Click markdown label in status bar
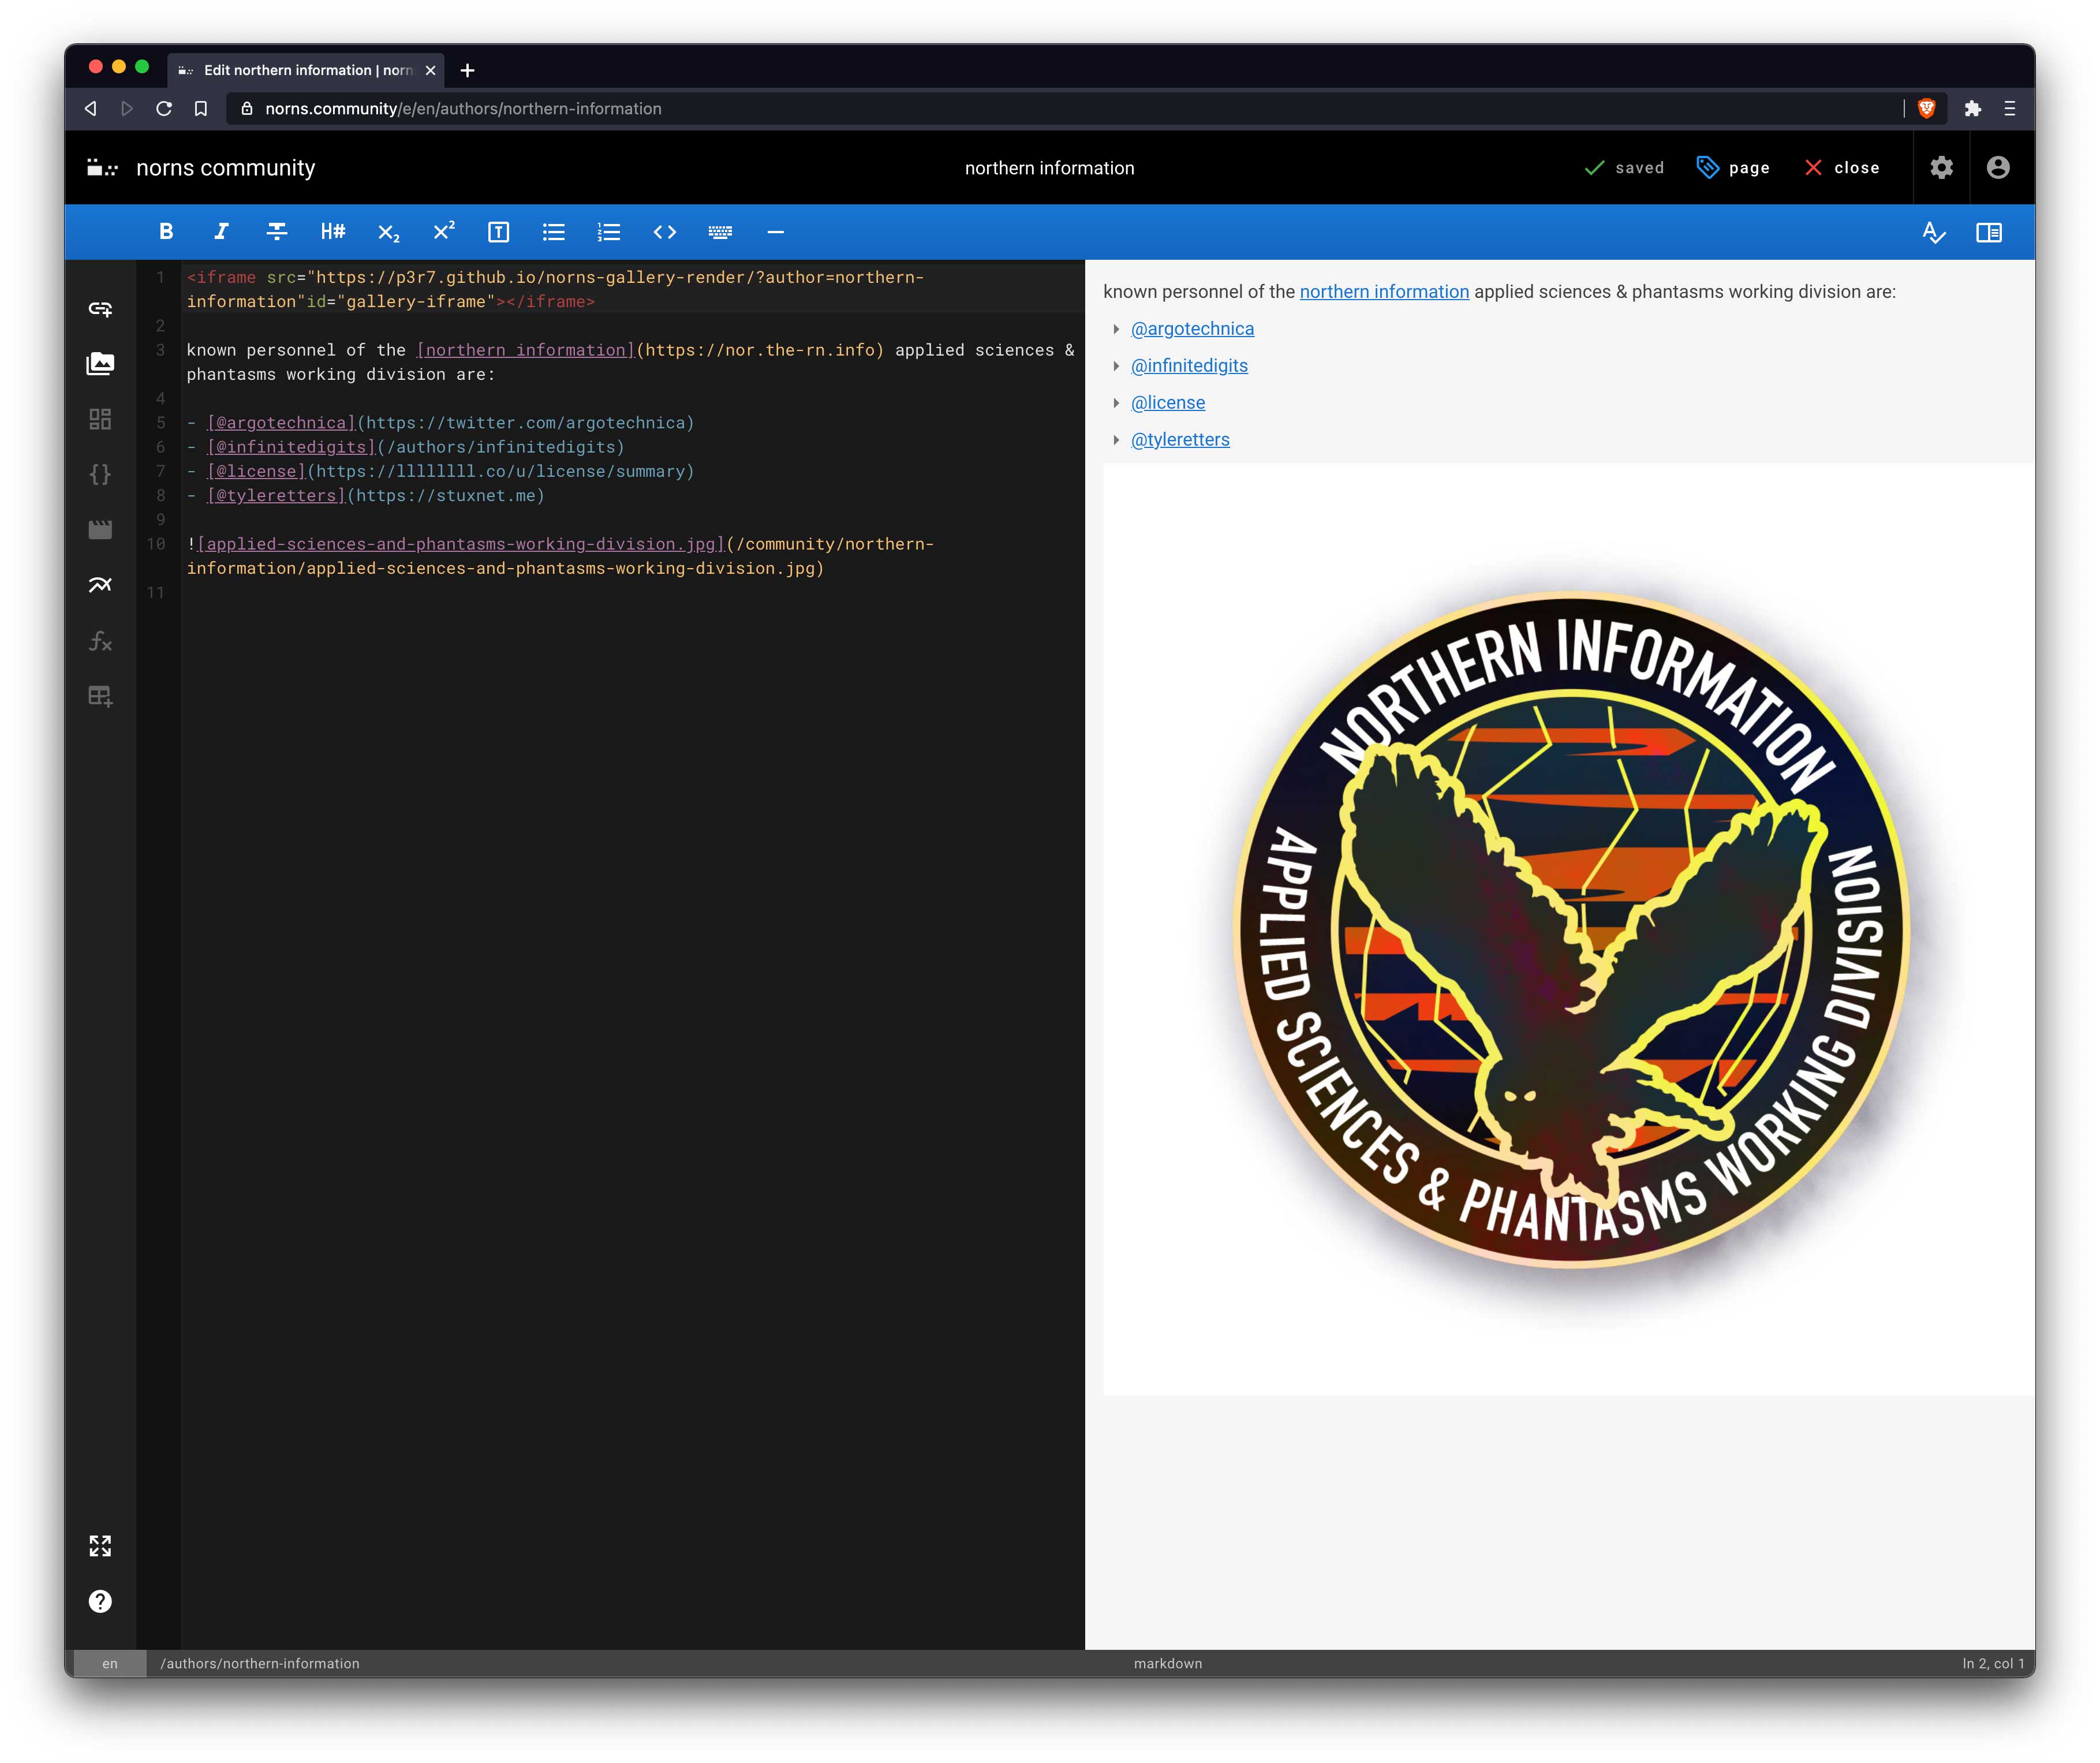Viewport: 2100px width, 1763px height. pyautogui.click(x=1168, y=1664)
